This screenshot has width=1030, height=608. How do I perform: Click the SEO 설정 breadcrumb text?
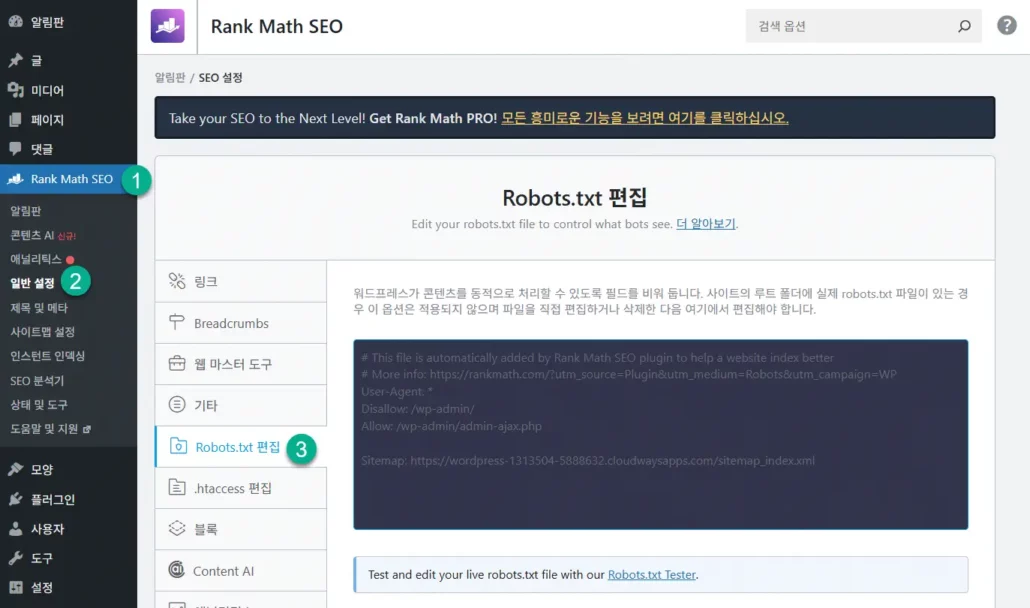click(221, 77)
